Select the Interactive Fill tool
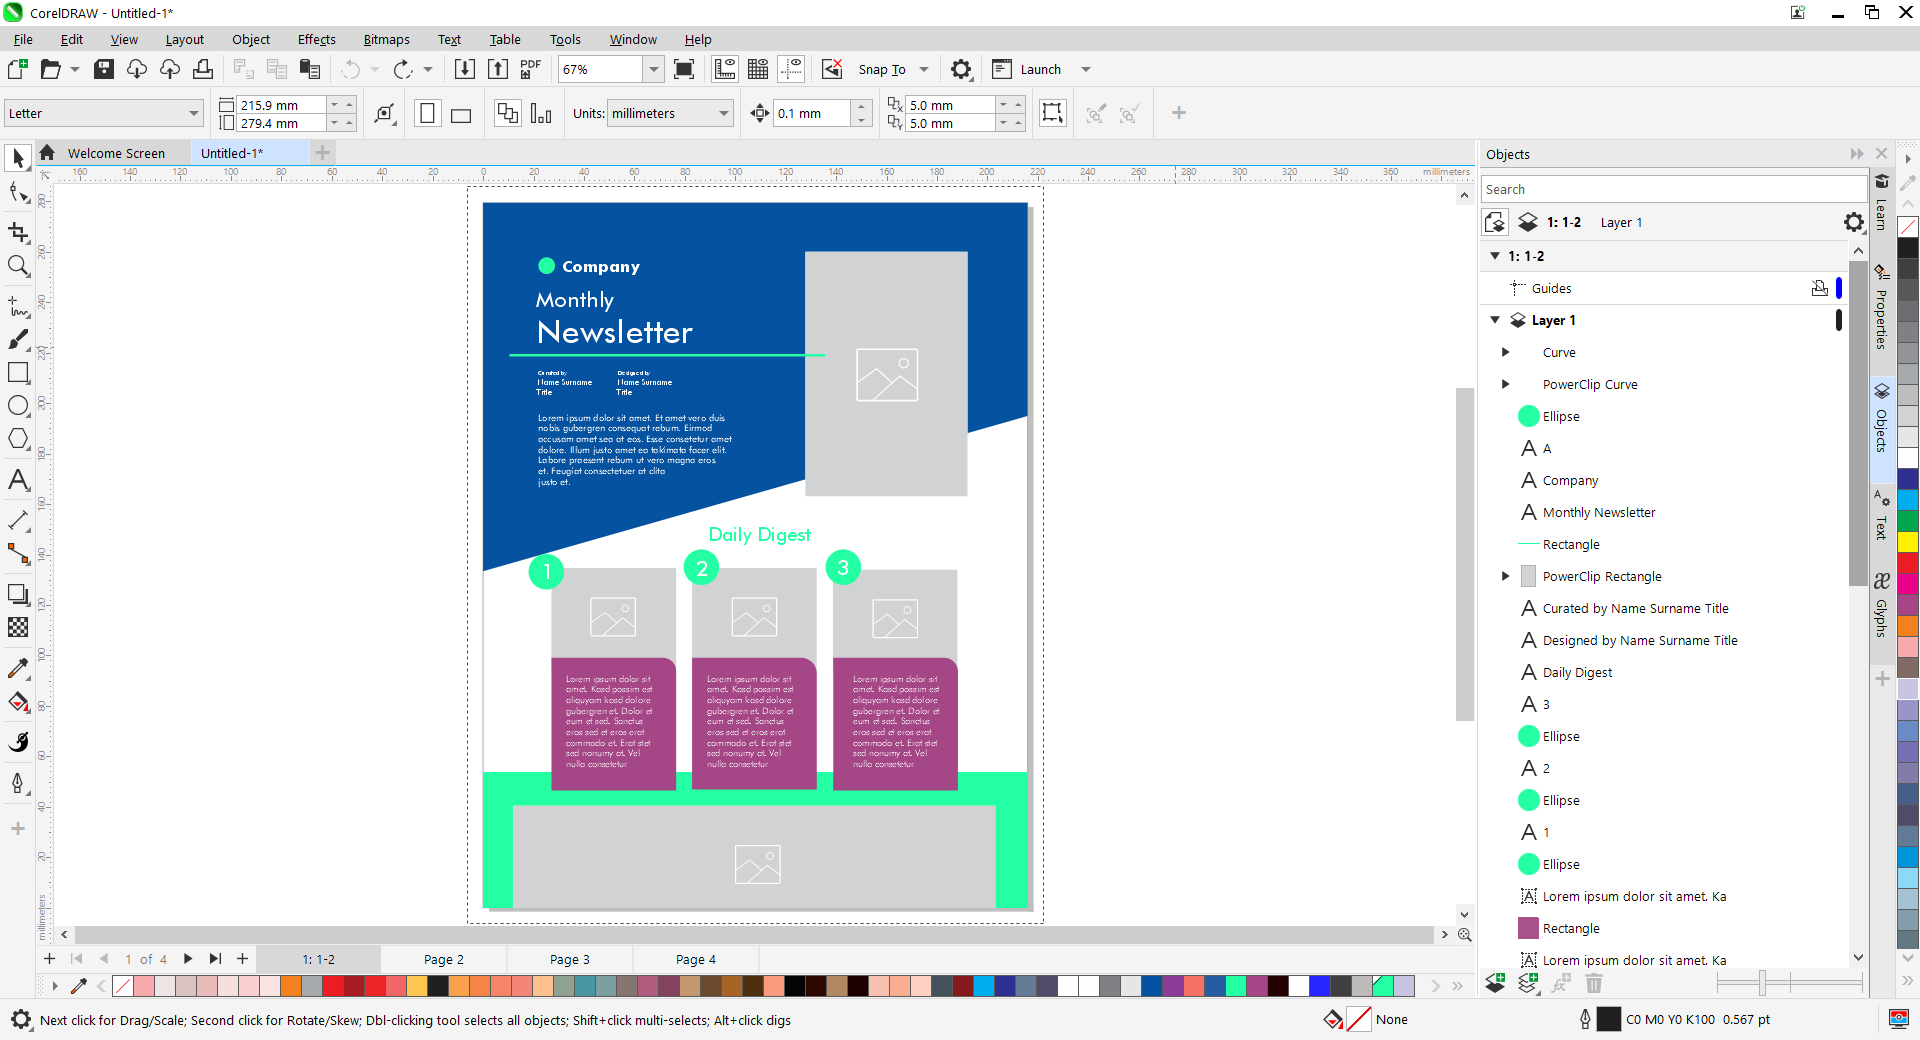 click(x=18, y=702)
